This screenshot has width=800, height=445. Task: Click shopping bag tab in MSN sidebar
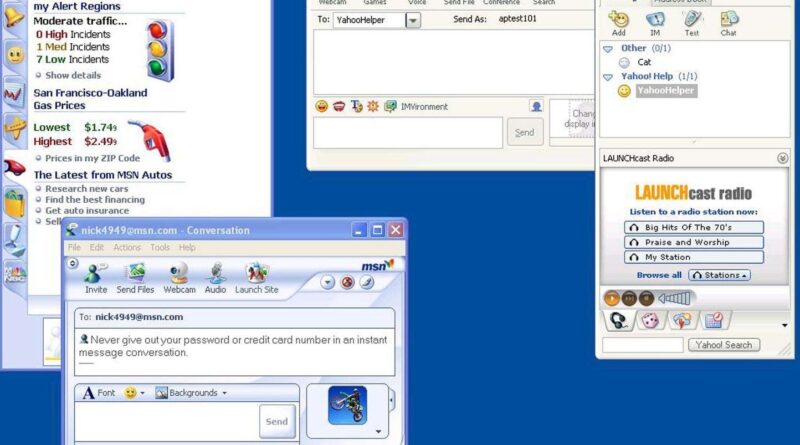(x=15, y=203)
